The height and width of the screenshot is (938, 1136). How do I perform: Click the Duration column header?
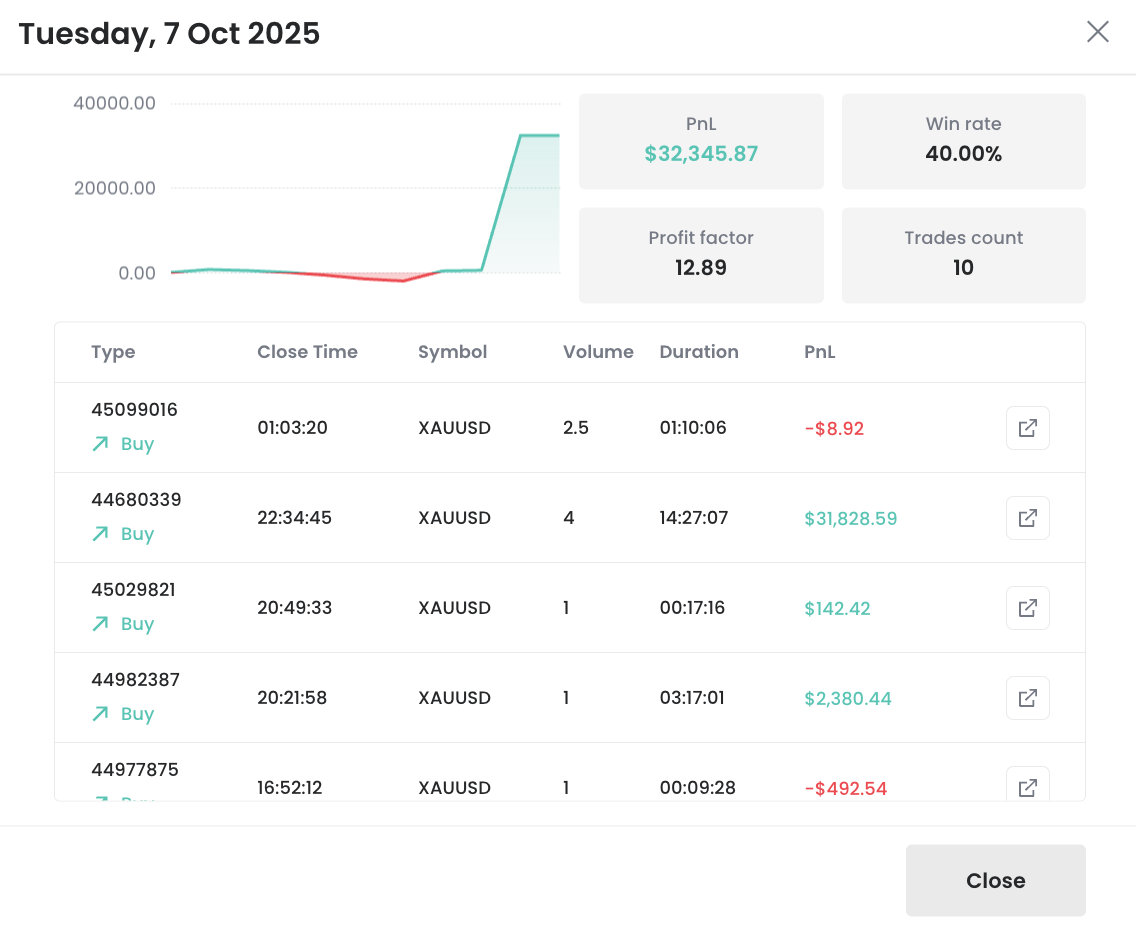coord(699,352)
